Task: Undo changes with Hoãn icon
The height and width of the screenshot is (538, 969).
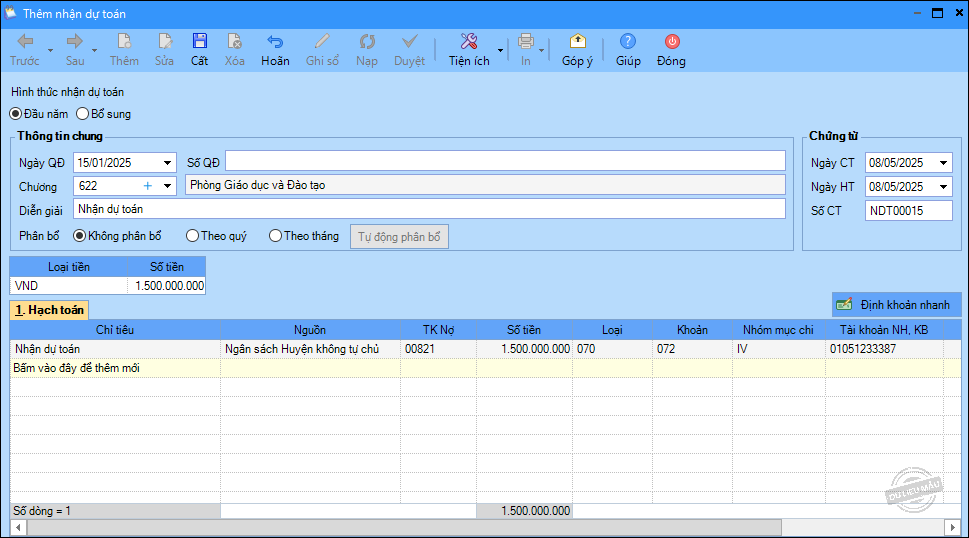Action: click(275, 41)
